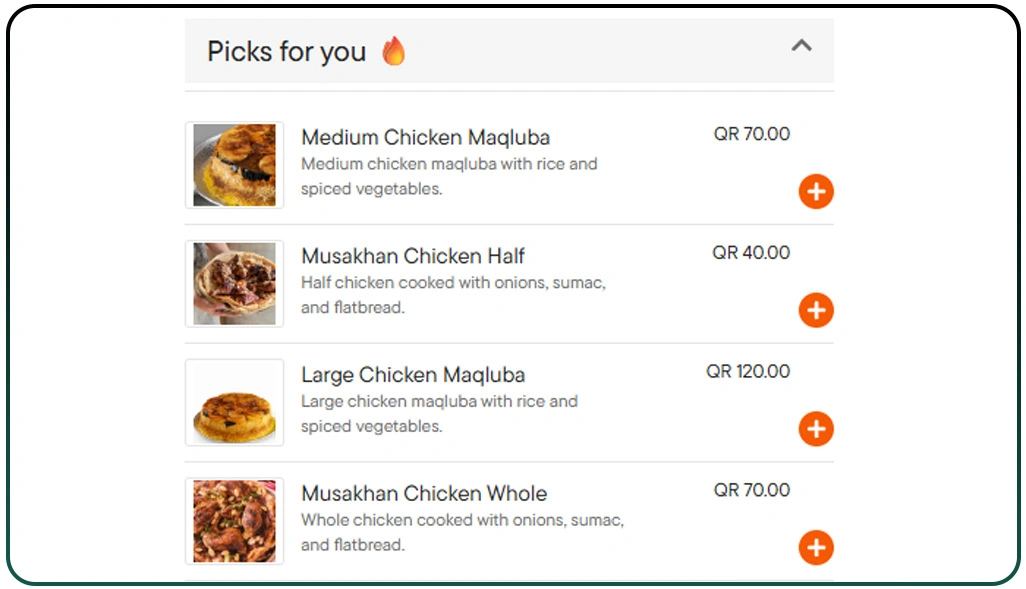Click the plus icon on the last menu item

pos(816,548)
